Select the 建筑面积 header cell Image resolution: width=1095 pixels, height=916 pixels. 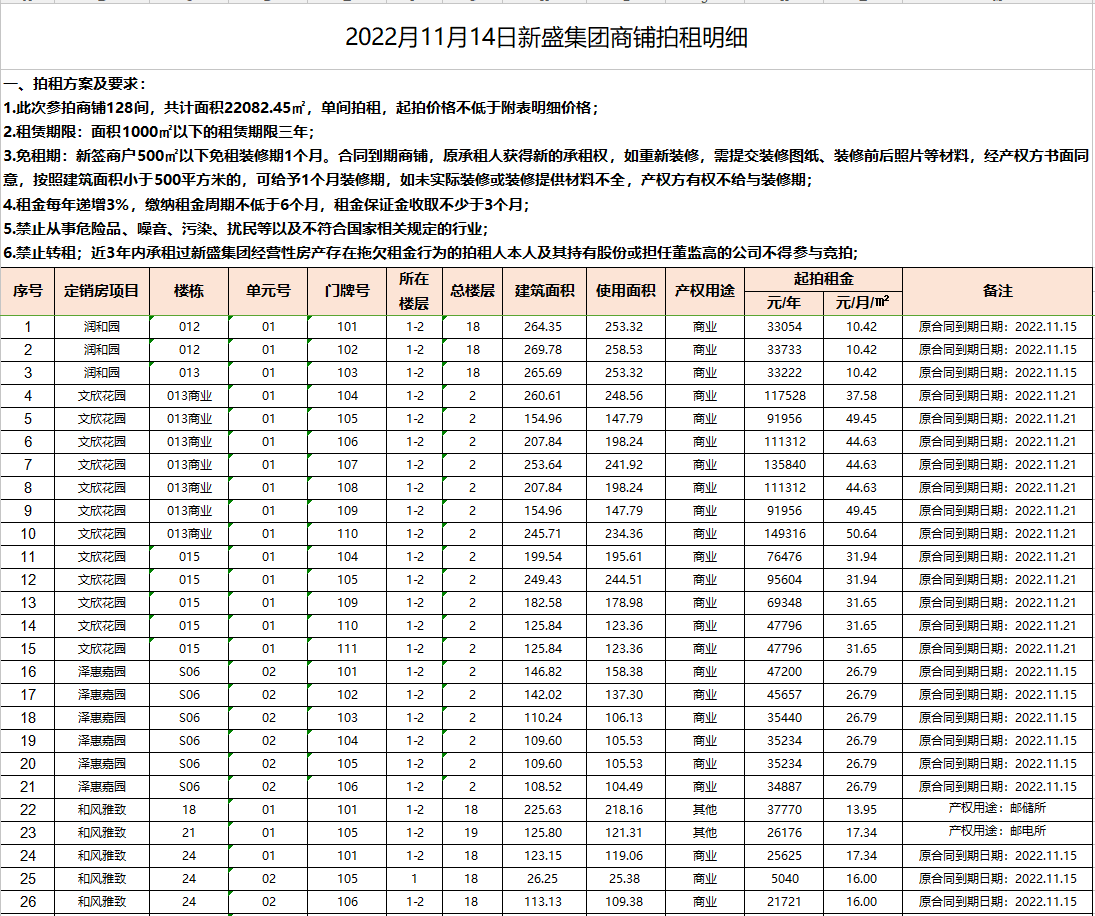tap(544, 291)
